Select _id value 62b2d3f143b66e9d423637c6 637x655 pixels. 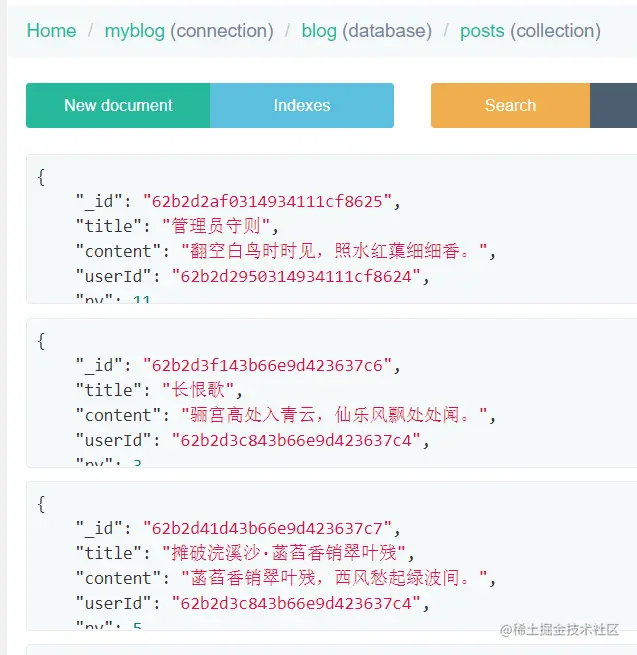267,365
